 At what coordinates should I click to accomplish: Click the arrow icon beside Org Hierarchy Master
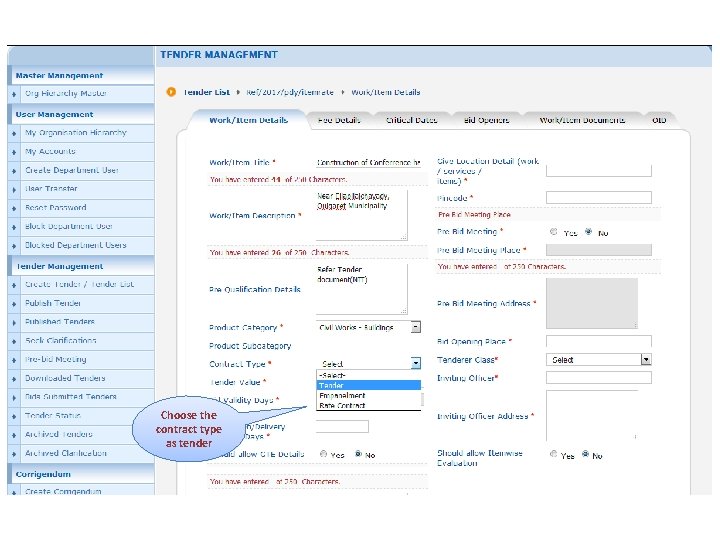pos(14,95)
